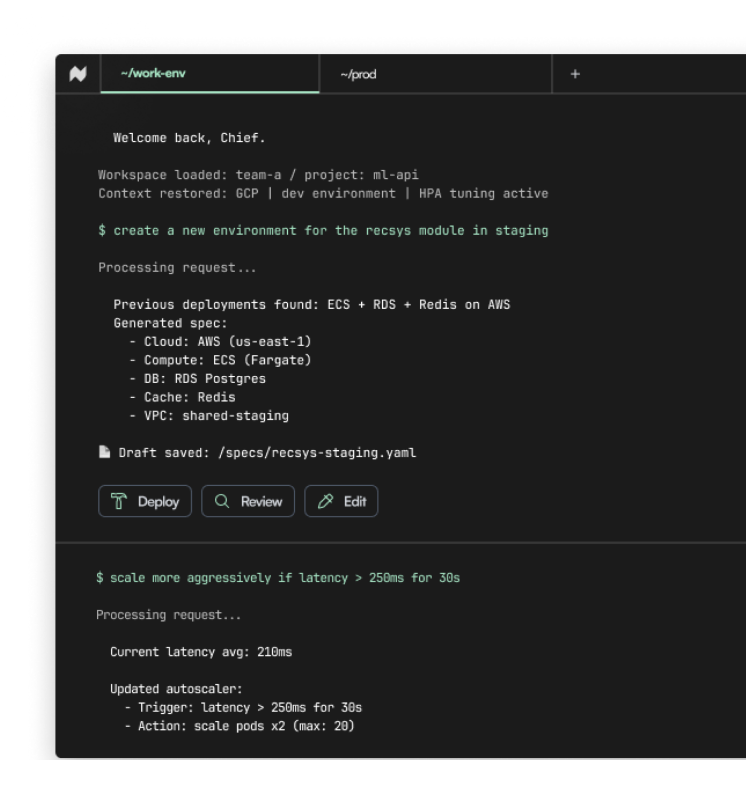The height and width of the screenshot is (811, 746).
Task: Select the pen icon on the Edit button
Action: [x=327, y=501]
